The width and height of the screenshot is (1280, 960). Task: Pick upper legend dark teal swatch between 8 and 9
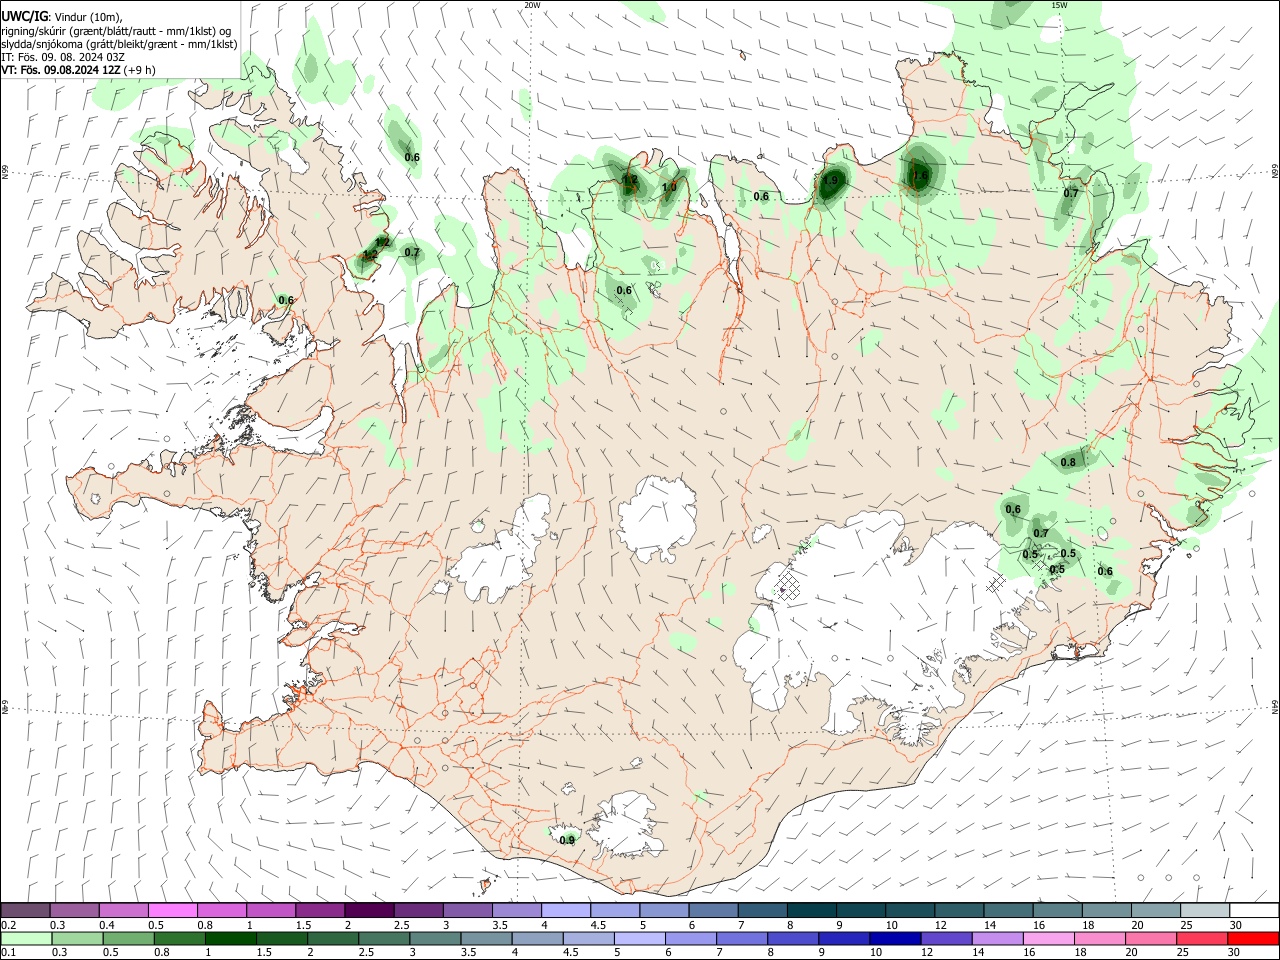click(812, 910)
